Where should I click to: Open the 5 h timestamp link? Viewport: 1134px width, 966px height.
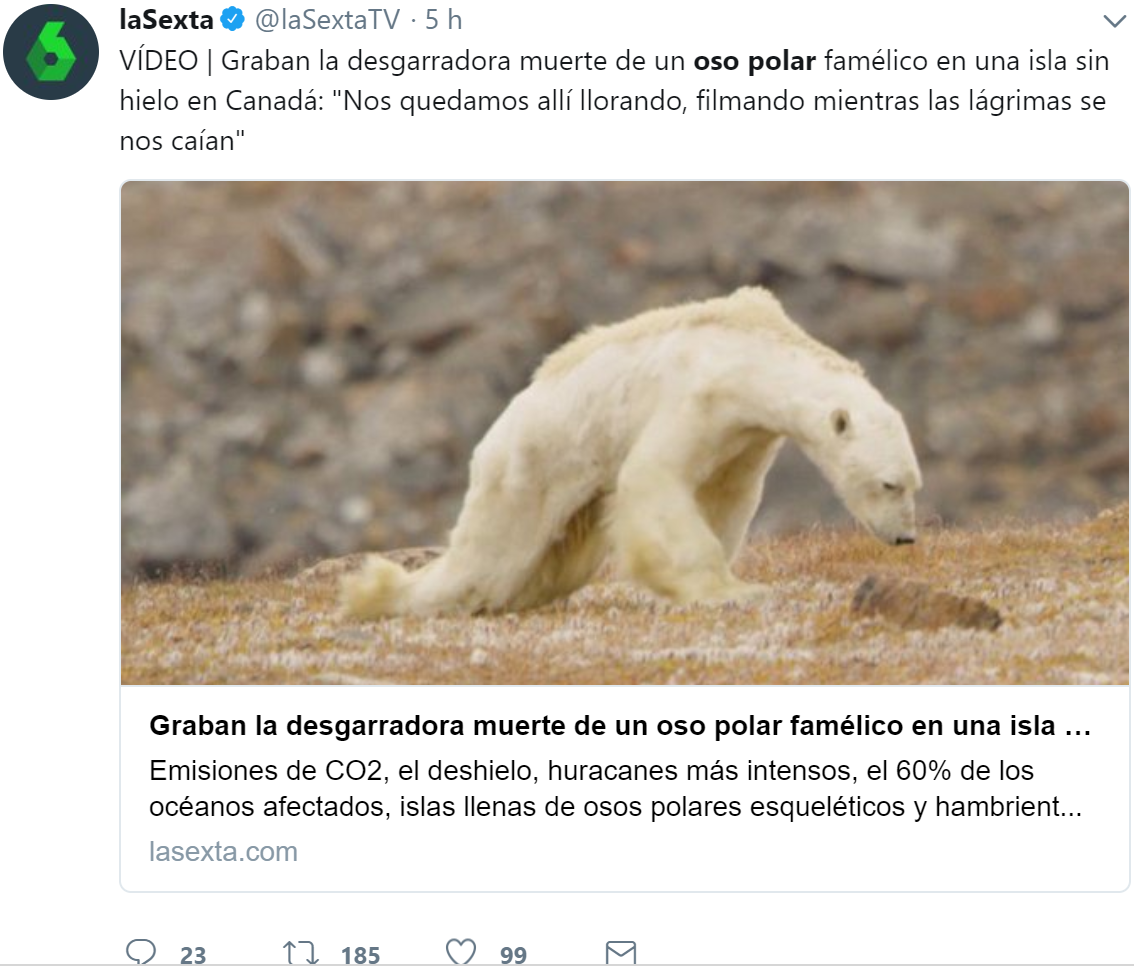click(443, 20)
